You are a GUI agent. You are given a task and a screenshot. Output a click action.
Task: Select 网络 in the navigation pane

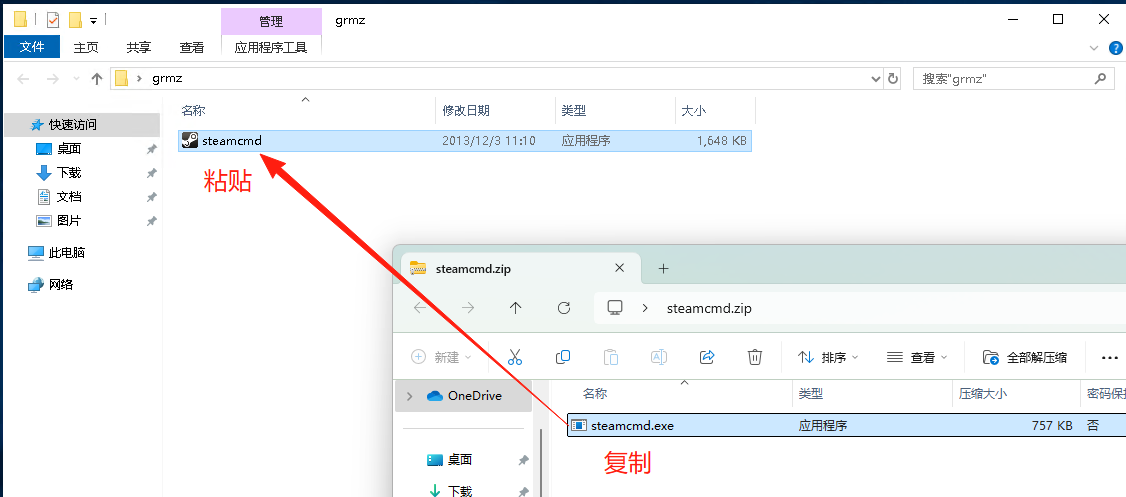pyautogui.click(x=60, y=284)
